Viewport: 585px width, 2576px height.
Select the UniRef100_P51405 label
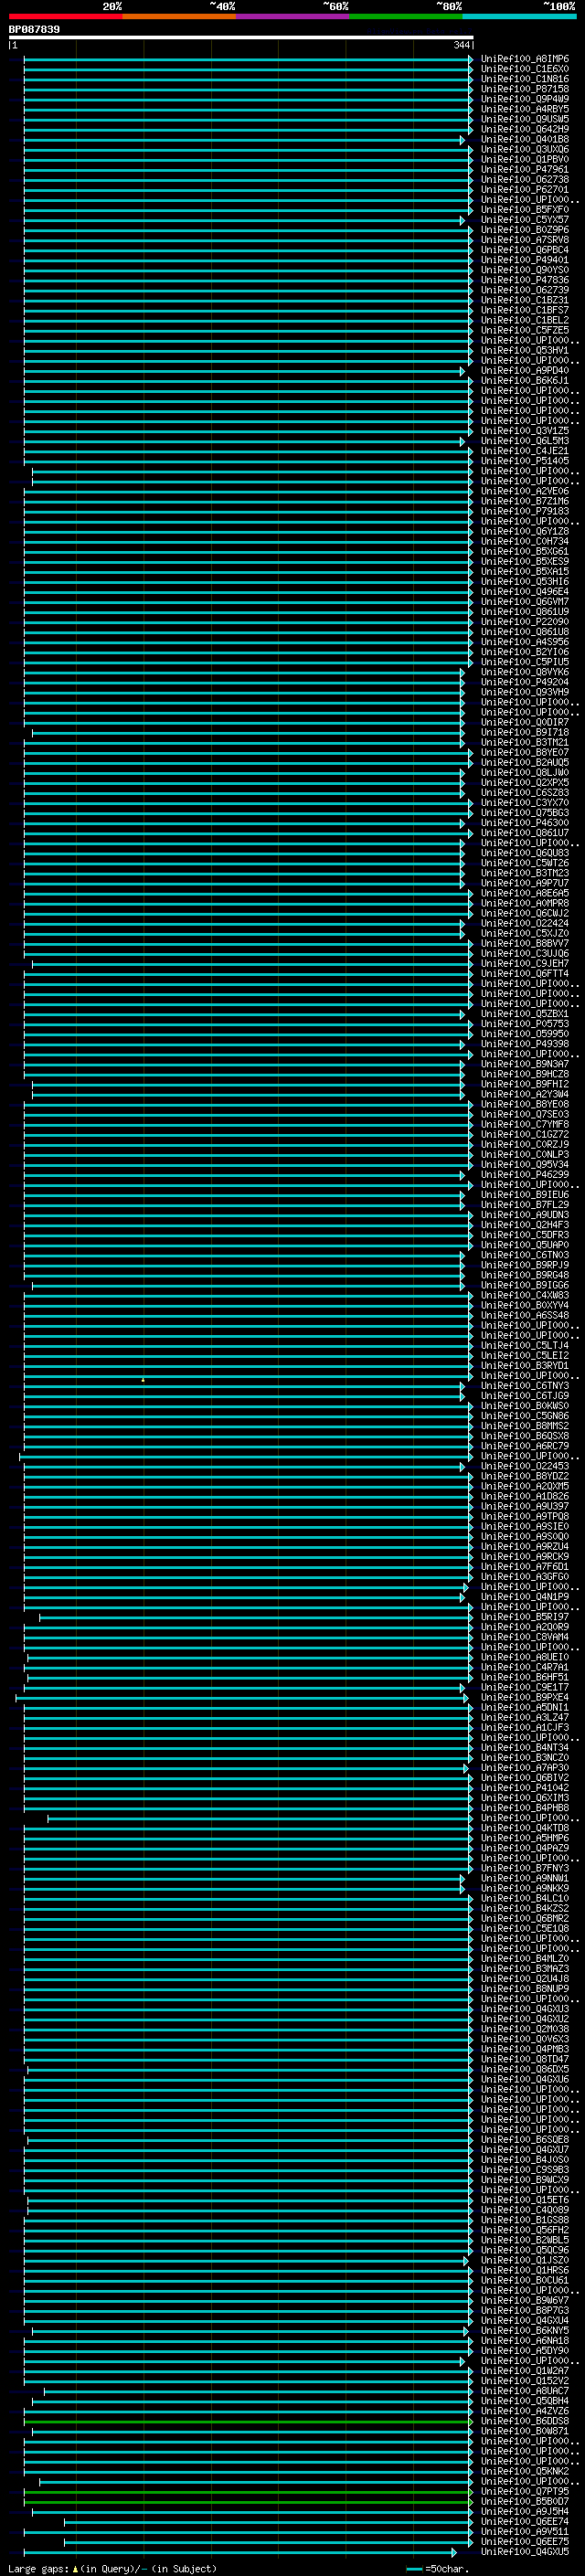click(525, 461)
